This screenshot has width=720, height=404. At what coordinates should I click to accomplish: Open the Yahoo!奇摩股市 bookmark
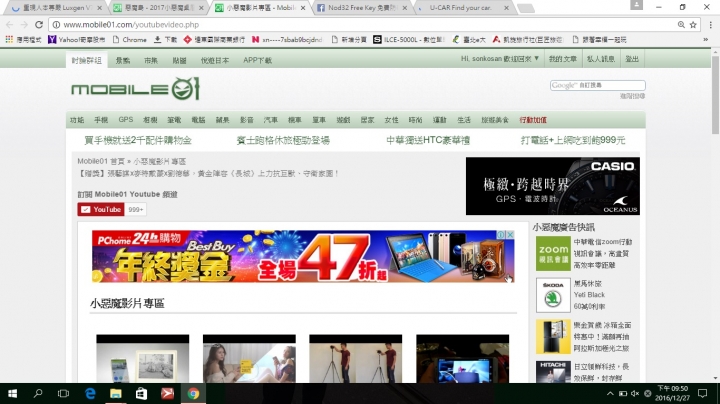click(77, 39)
